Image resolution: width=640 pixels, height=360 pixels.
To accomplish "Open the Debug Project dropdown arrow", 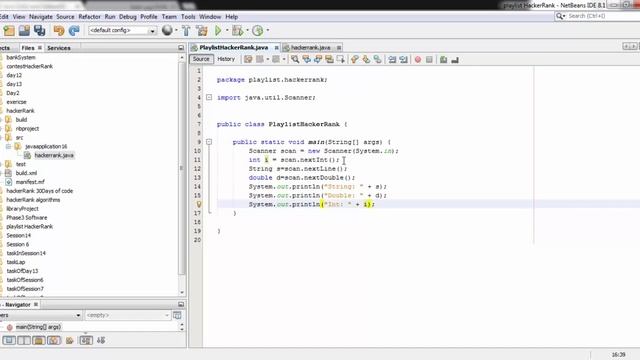I will [x=247, y=31].
